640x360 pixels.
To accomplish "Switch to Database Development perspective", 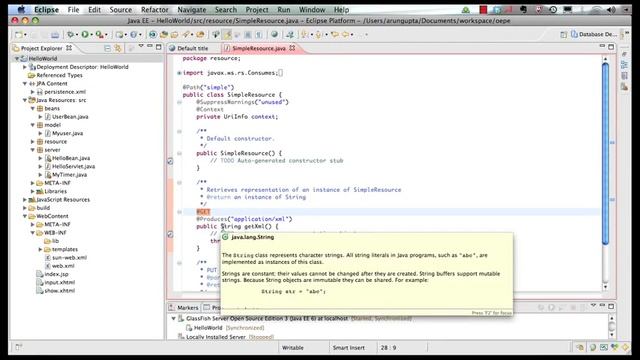I will [594, 34].
